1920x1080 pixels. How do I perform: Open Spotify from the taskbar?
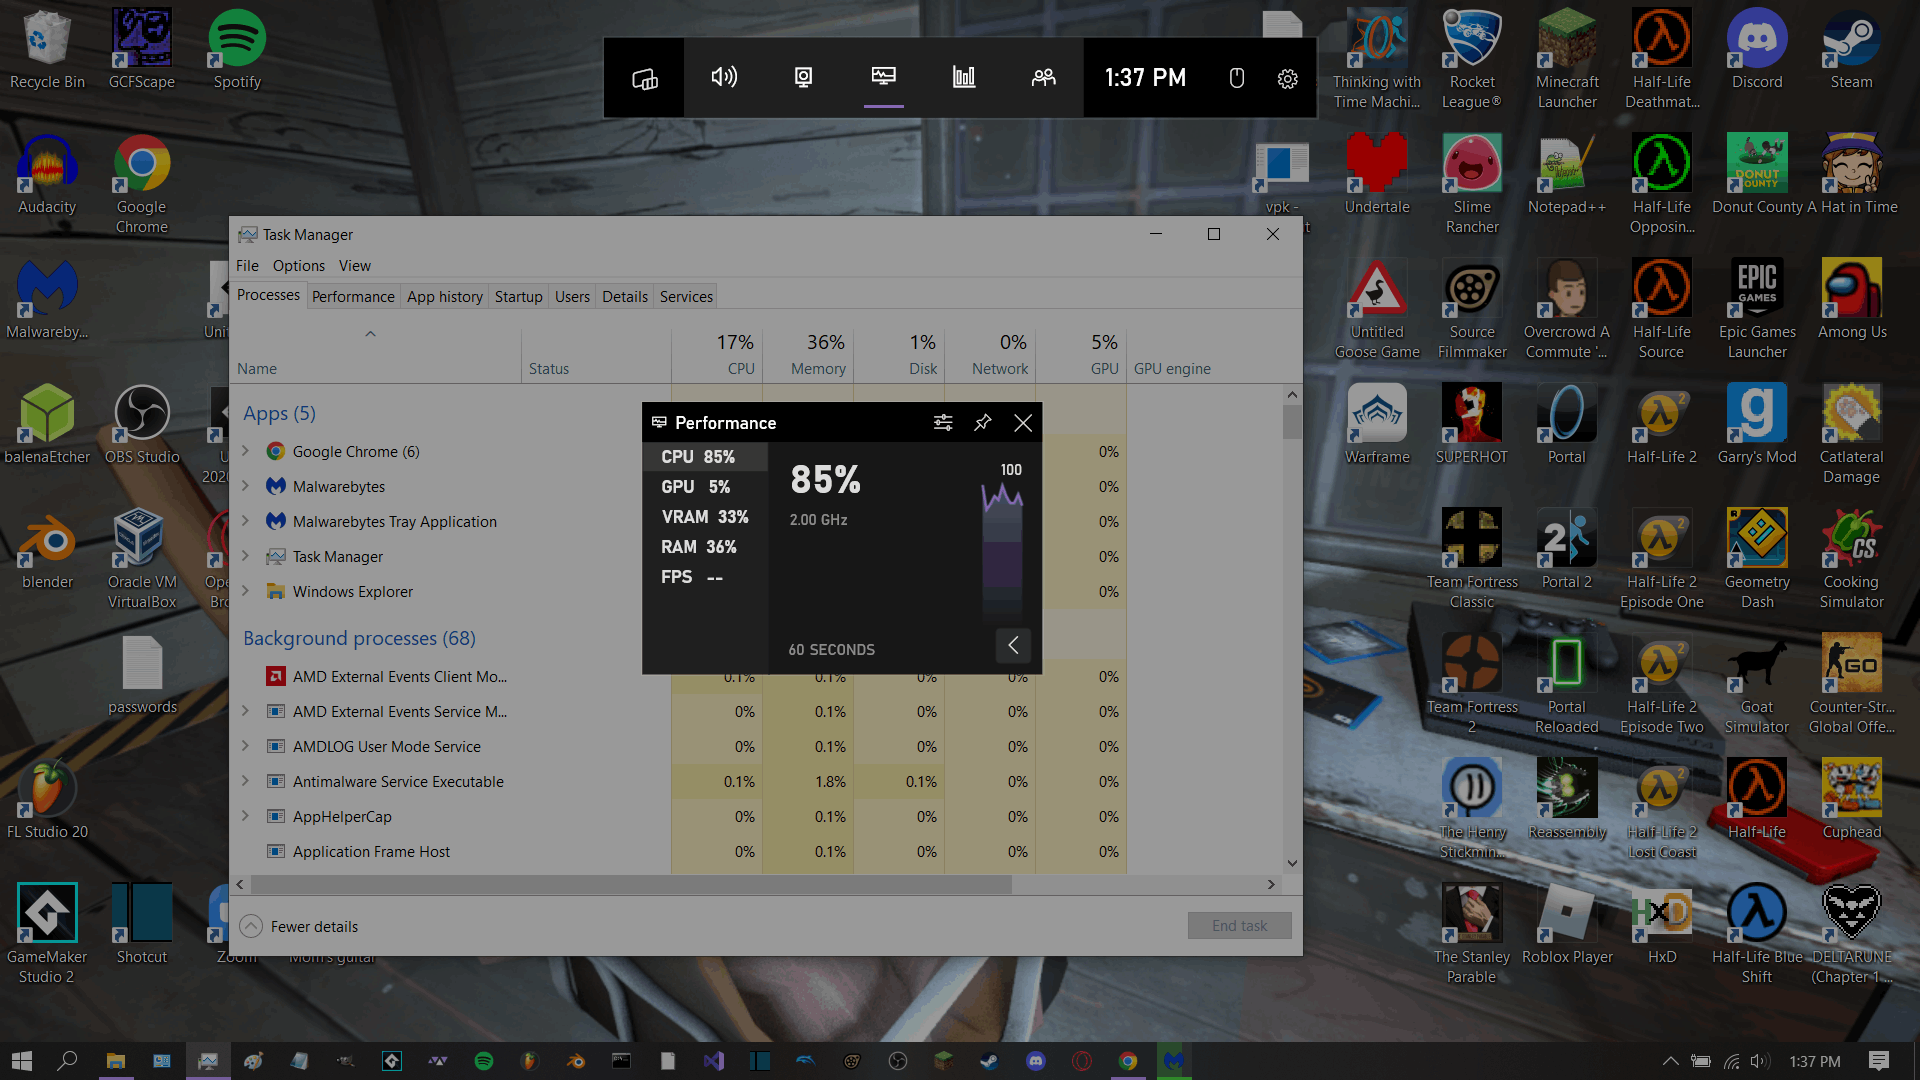484,1061
